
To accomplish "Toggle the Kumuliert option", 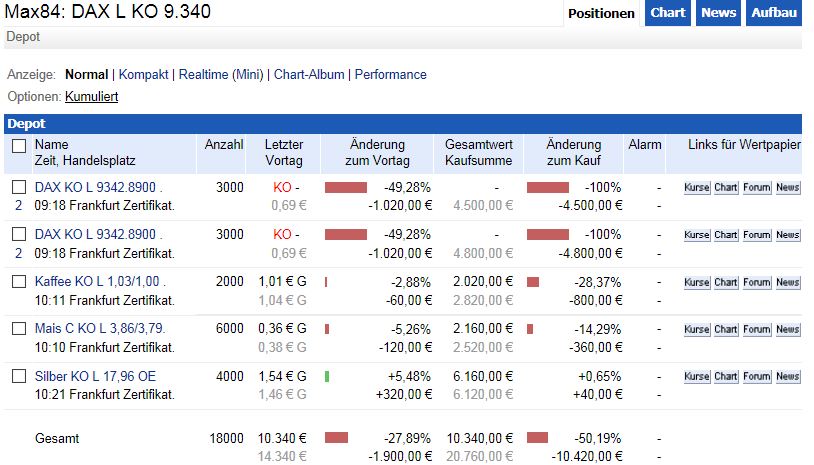I will click(x=92, y=97).
